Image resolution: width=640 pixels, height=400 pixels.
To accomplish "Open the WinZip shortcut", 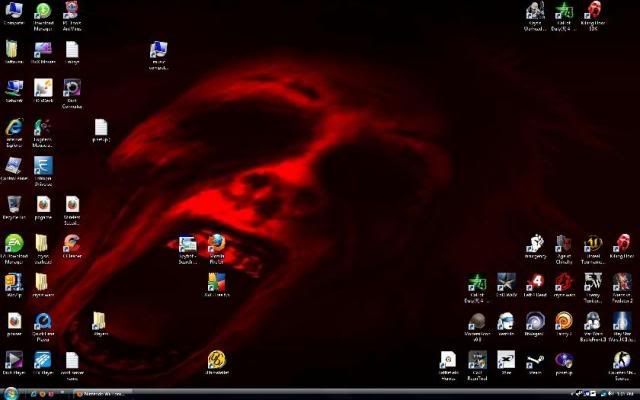I will 14,283.
